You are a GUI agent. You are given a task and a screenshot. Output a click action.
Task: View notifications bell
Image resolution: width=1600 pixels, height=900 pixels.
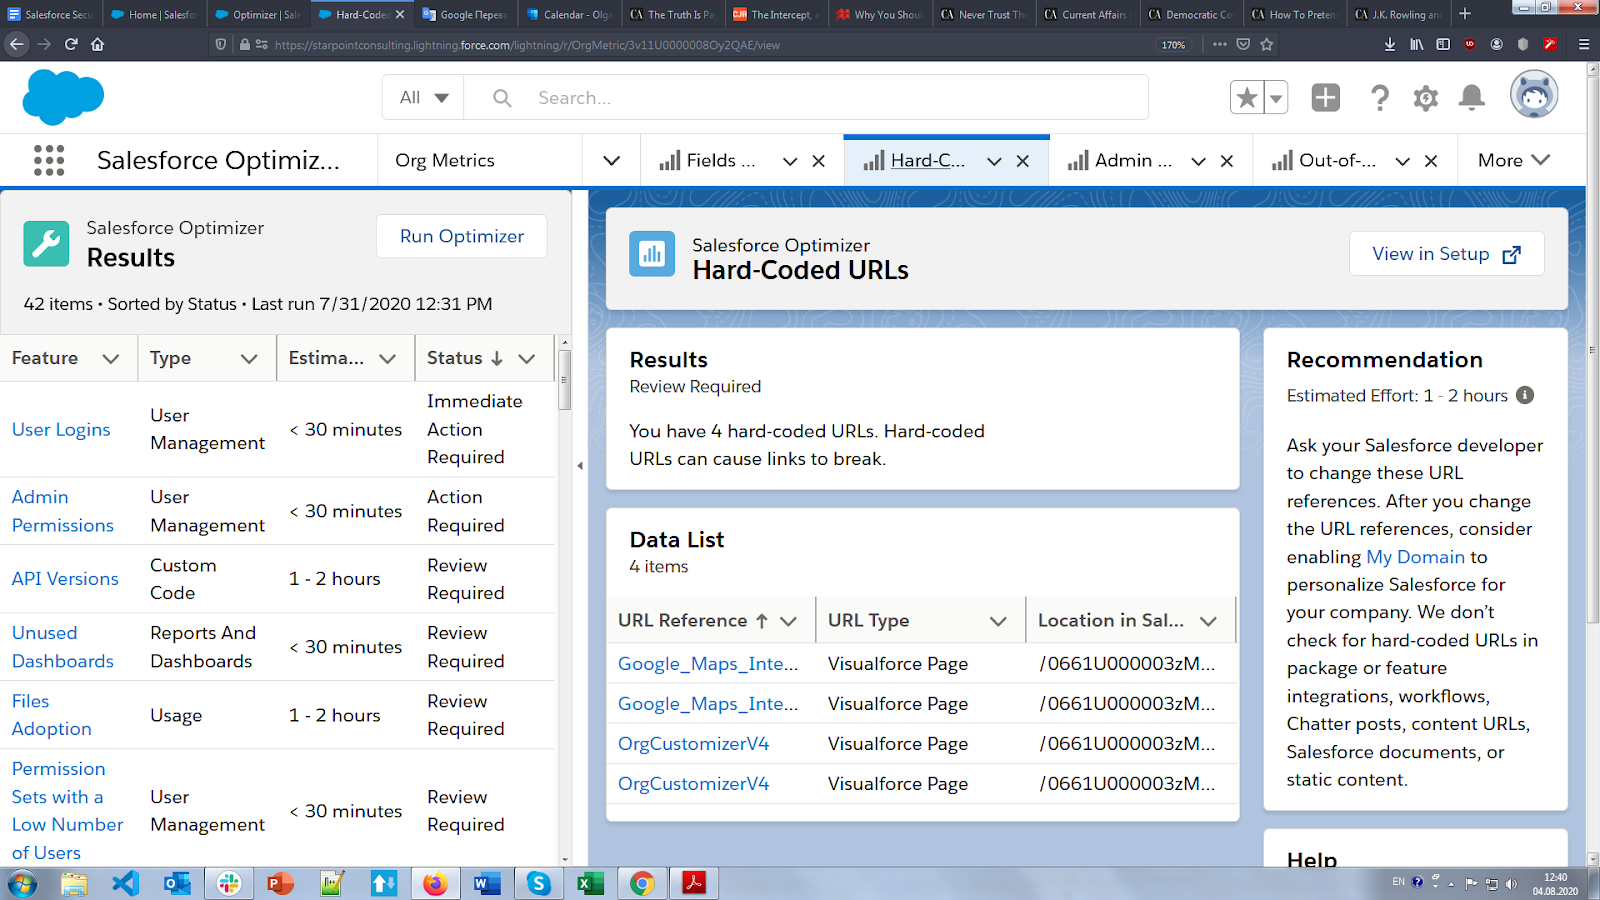[1471, 97]
